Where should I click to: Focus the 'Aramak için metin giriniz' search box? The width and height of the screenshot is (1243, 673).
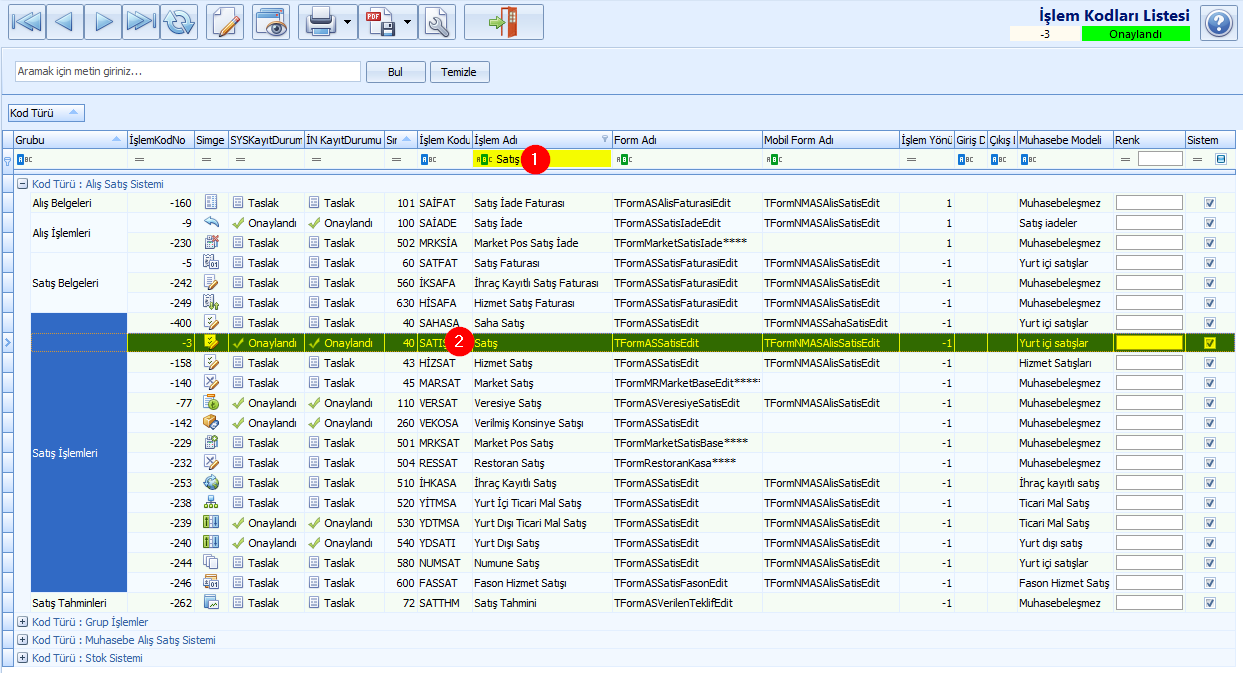click(x=187, y=72)
